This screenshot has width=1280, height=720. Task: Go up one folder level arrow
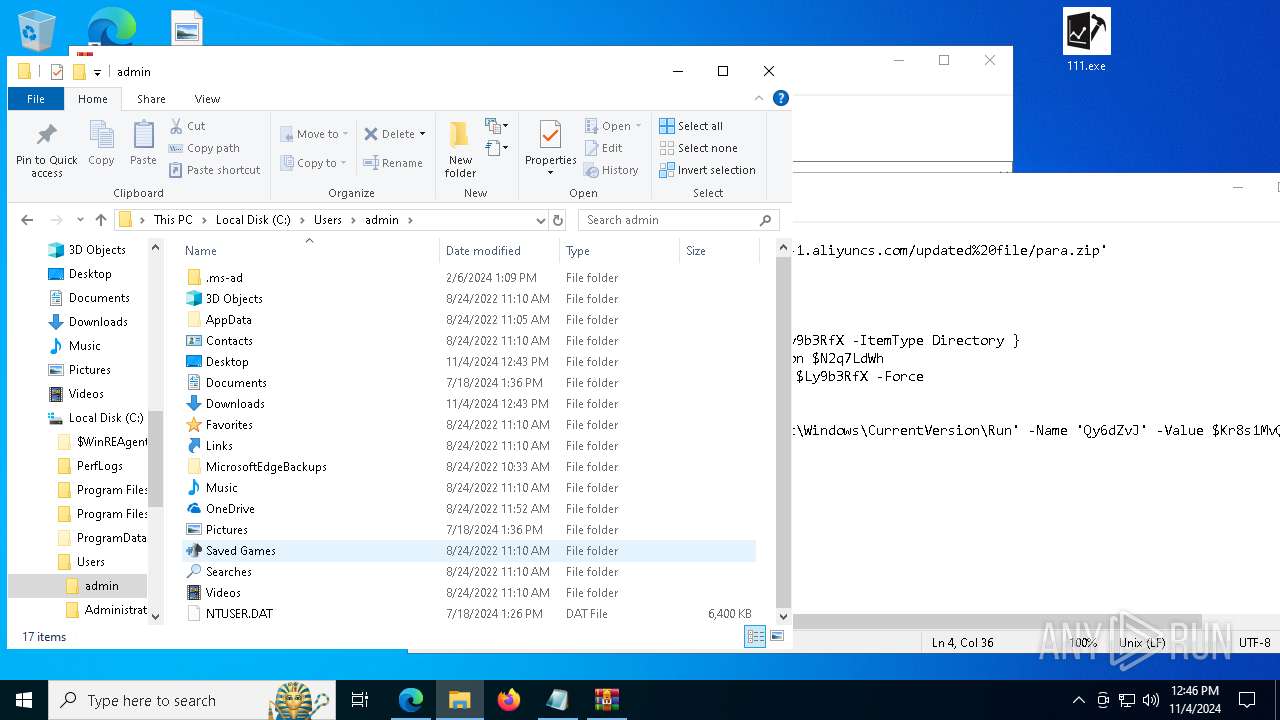click(x=100, y=220)
